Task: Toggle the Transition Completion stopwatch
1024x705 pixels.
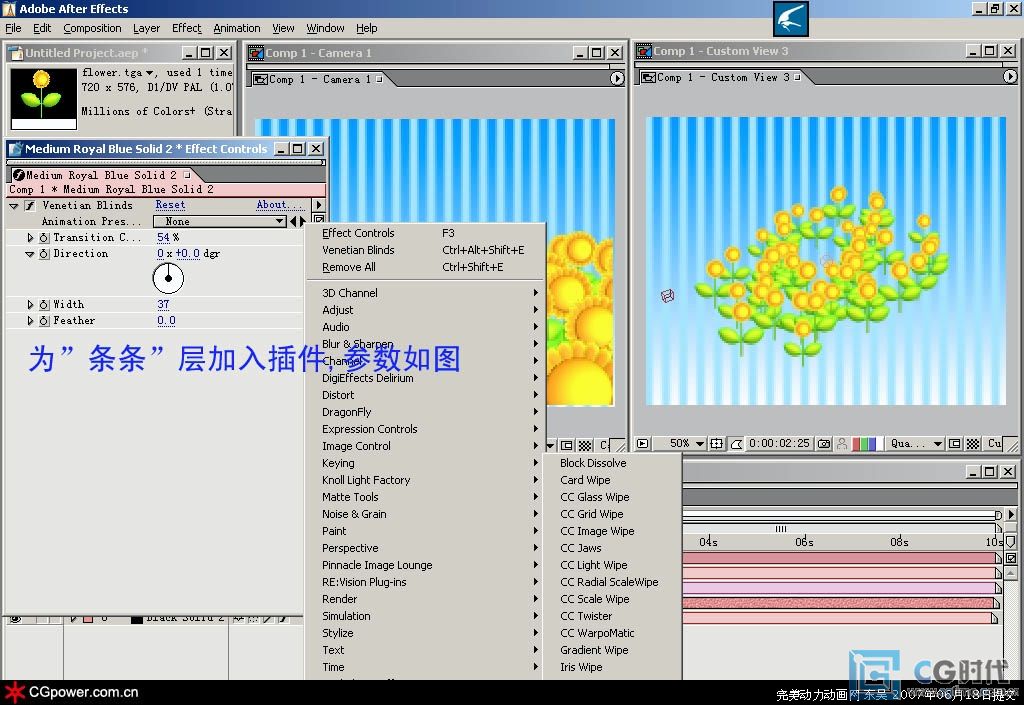Action: 44,238
